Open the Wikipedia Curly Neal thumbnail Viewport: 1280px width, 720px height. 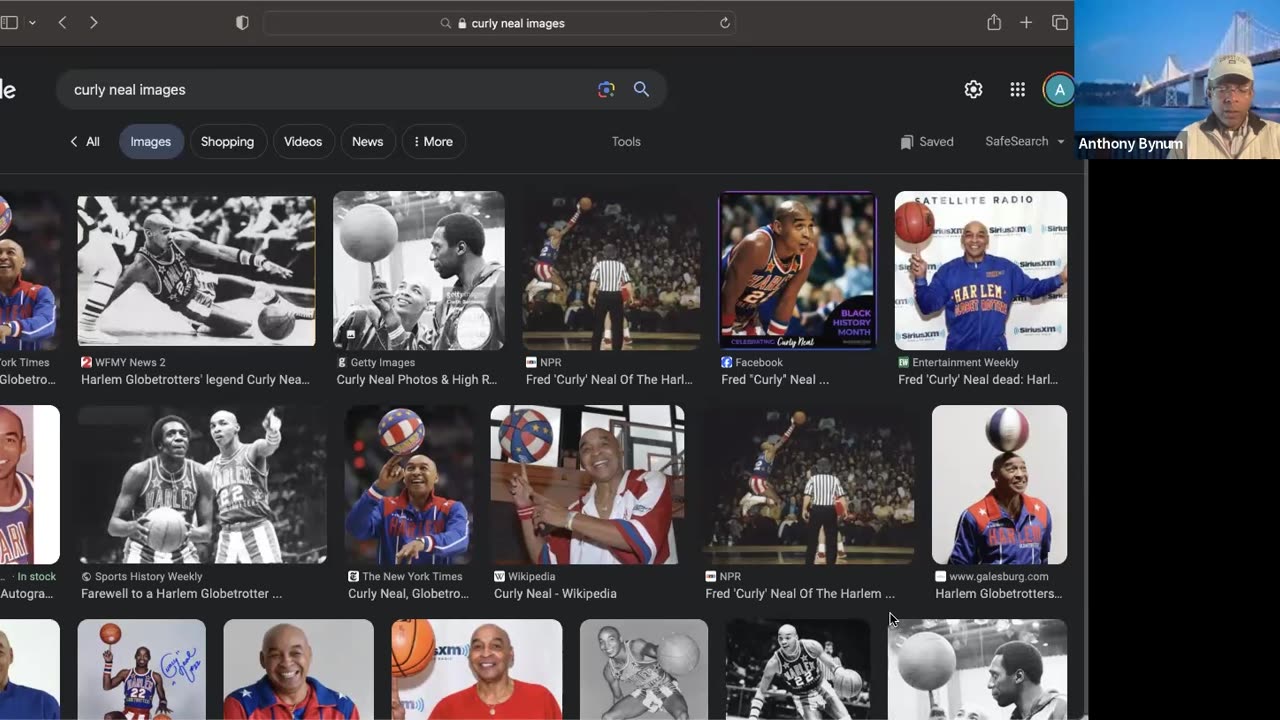point(587,485)
